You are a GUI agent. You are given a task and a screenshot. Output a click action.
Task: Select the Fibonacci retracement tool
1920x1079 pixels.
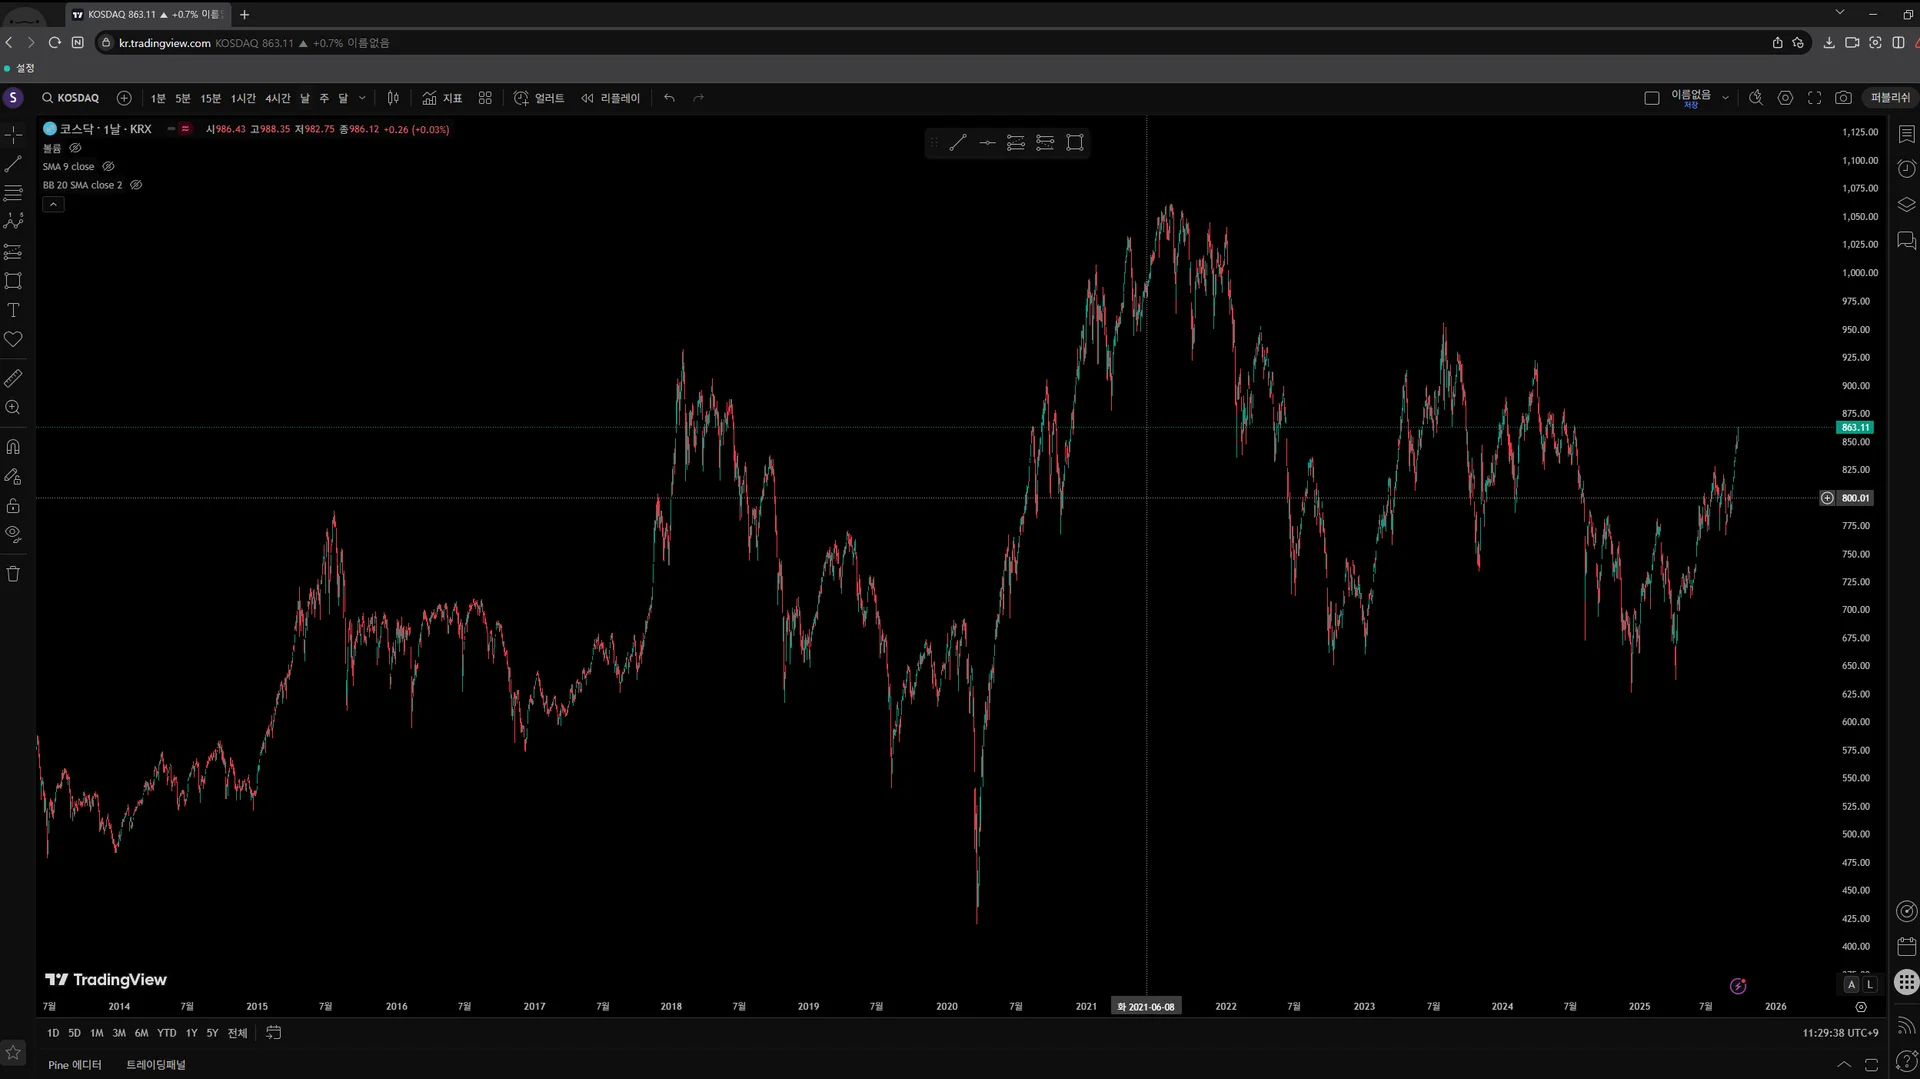pyautogui.click(x=13, y=193)
